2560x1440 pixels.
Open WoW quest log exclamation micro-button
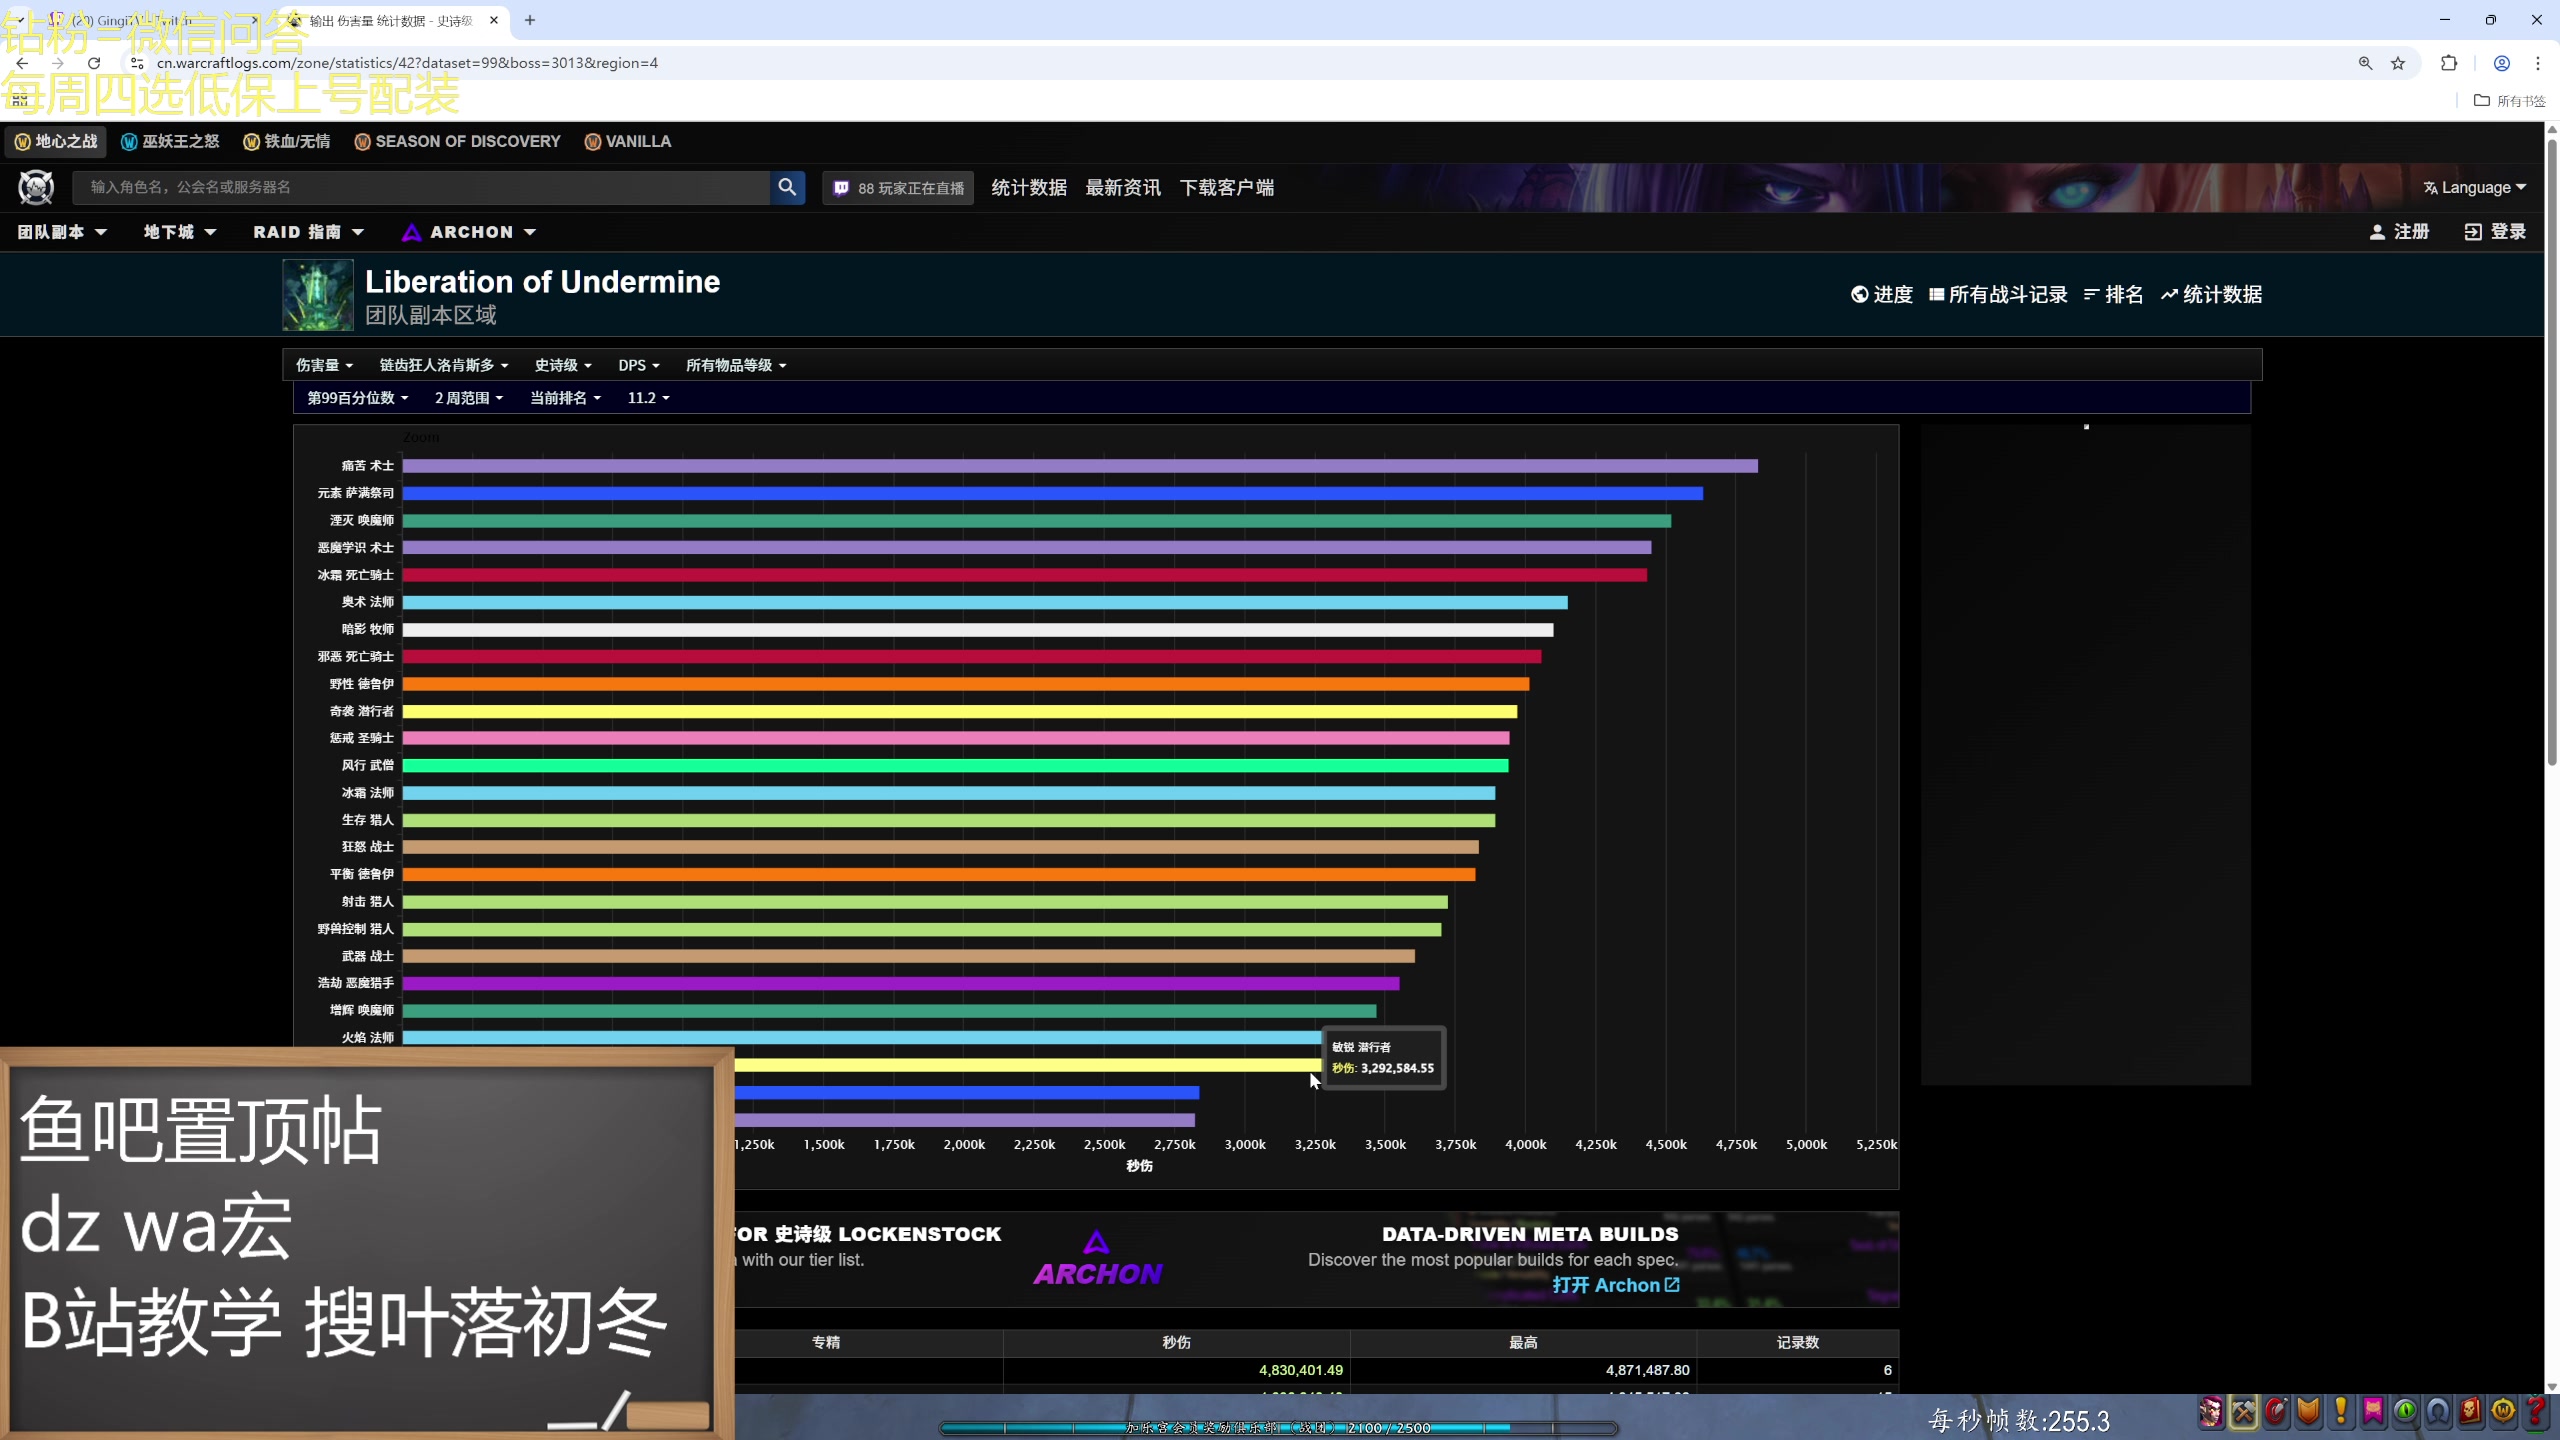click(x=2341, y=1412)
